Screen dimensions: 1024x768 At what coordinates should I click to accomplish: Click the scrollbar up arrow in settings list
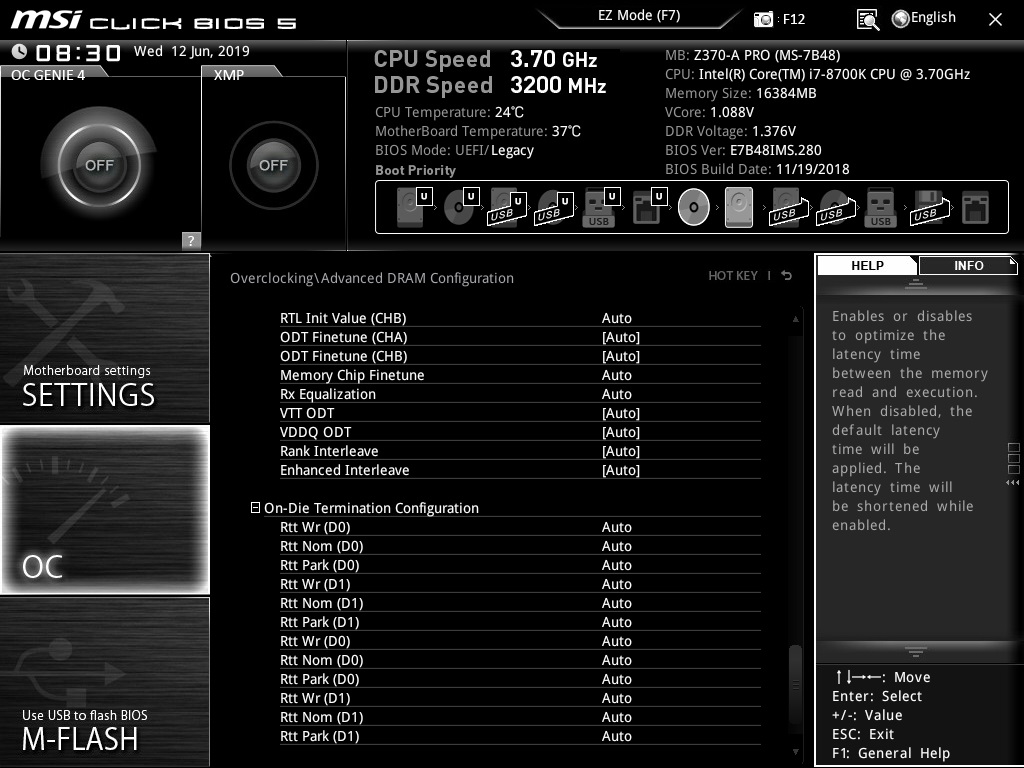(x=795, y=319)
